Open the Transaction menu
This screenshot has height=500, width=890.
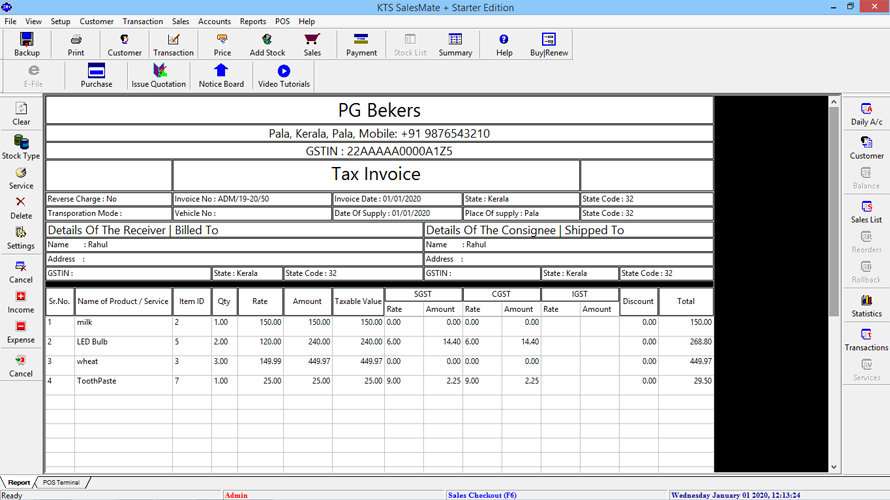click(x=142, y=21)
